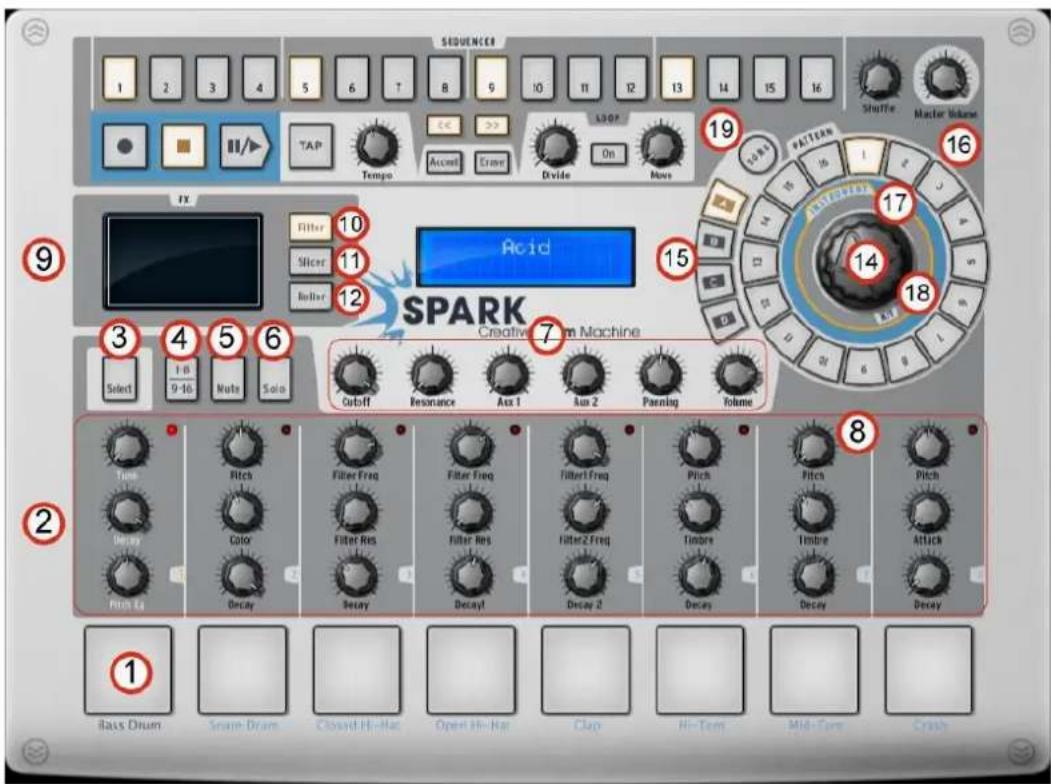Select pattern bank D
The image size is (1051, 784).
(724, 322)
